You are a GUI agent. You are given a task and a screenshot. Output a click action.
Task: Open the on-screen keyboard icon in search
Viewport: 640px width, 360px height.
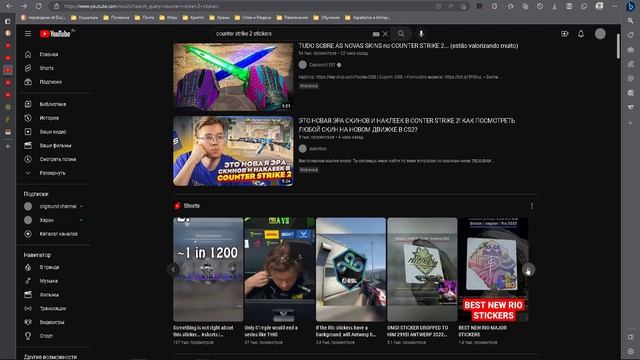coord(376,34)
